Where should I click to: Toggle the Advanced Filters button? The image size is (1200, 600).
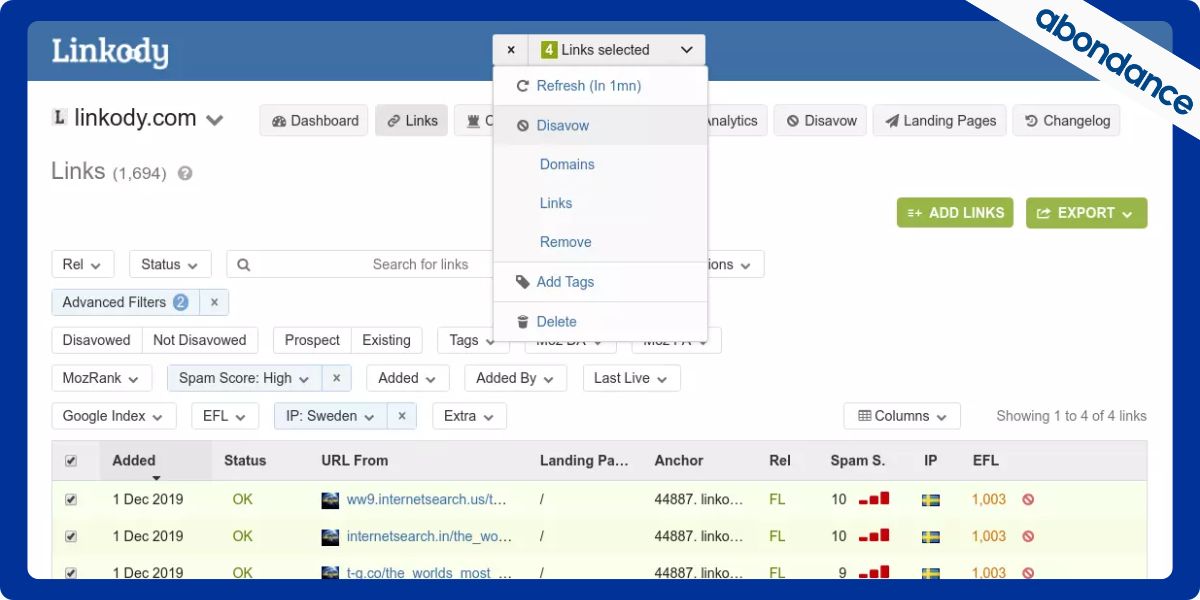point(126,302)
